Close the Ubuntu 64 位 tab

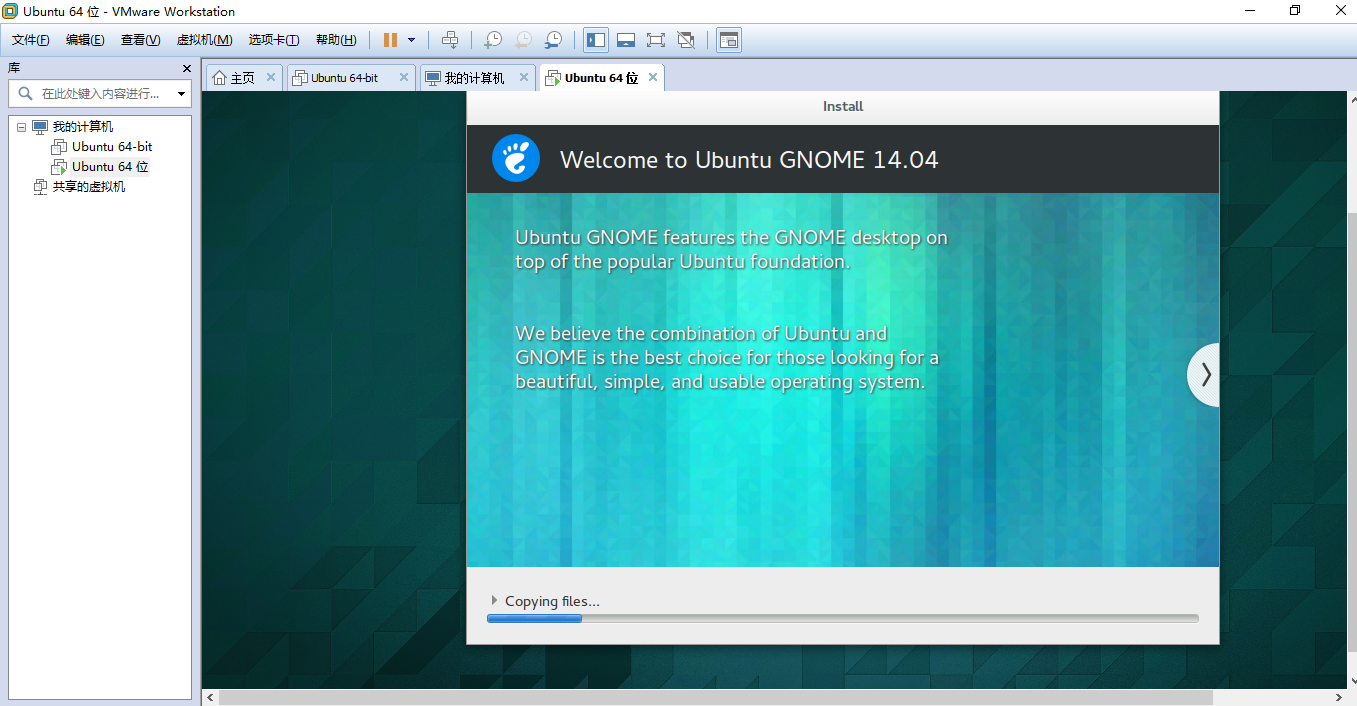tap(652, 77)
